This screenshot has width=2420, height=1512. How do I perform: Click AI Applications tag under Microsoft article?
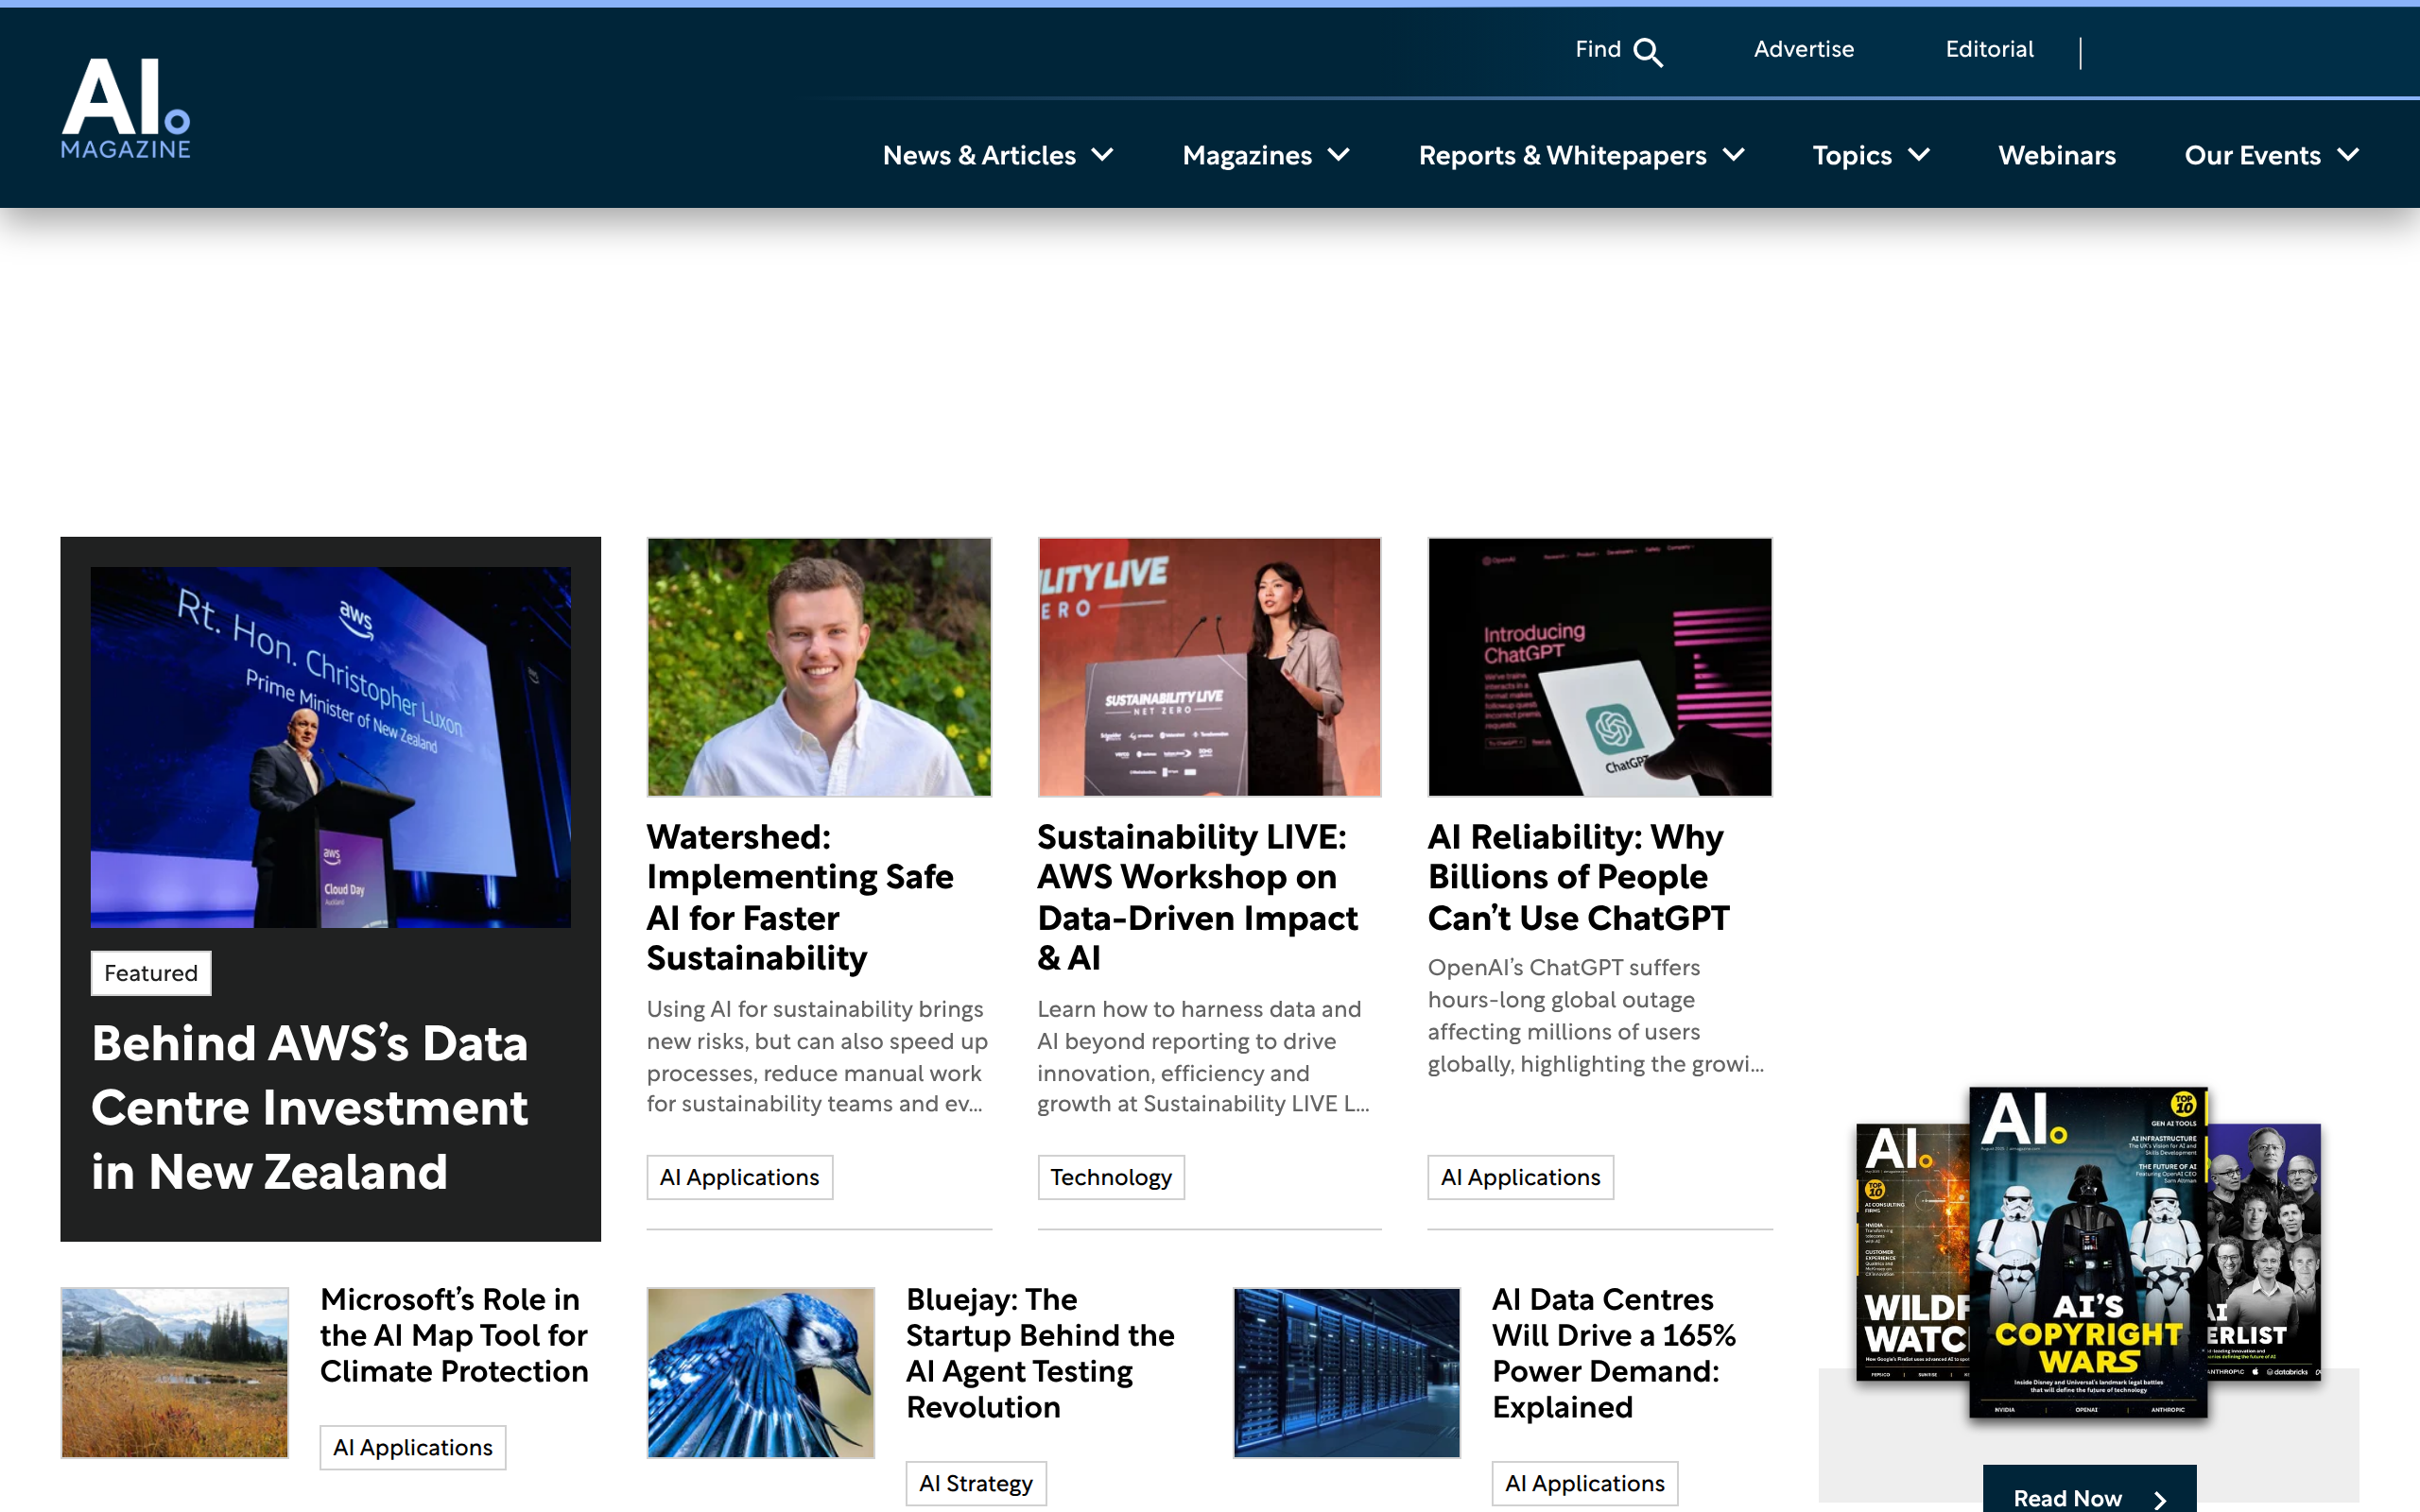point(413,1447)
